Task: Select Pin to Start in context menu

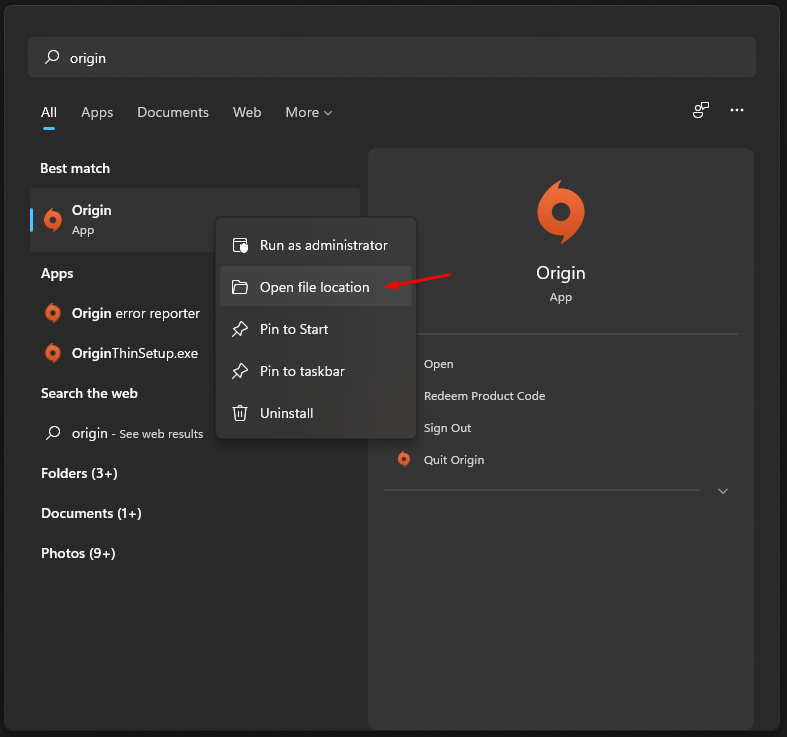Action: pyautogui.click(x=316, y=329)
